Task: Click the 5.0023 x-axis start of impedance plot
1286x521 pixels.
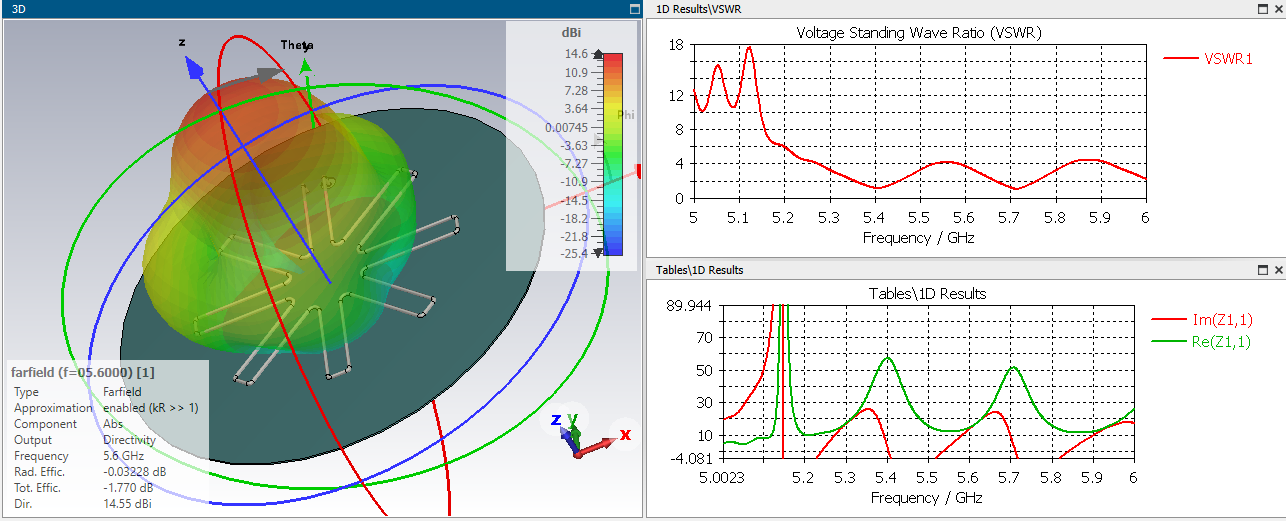Action: point(721,479)
